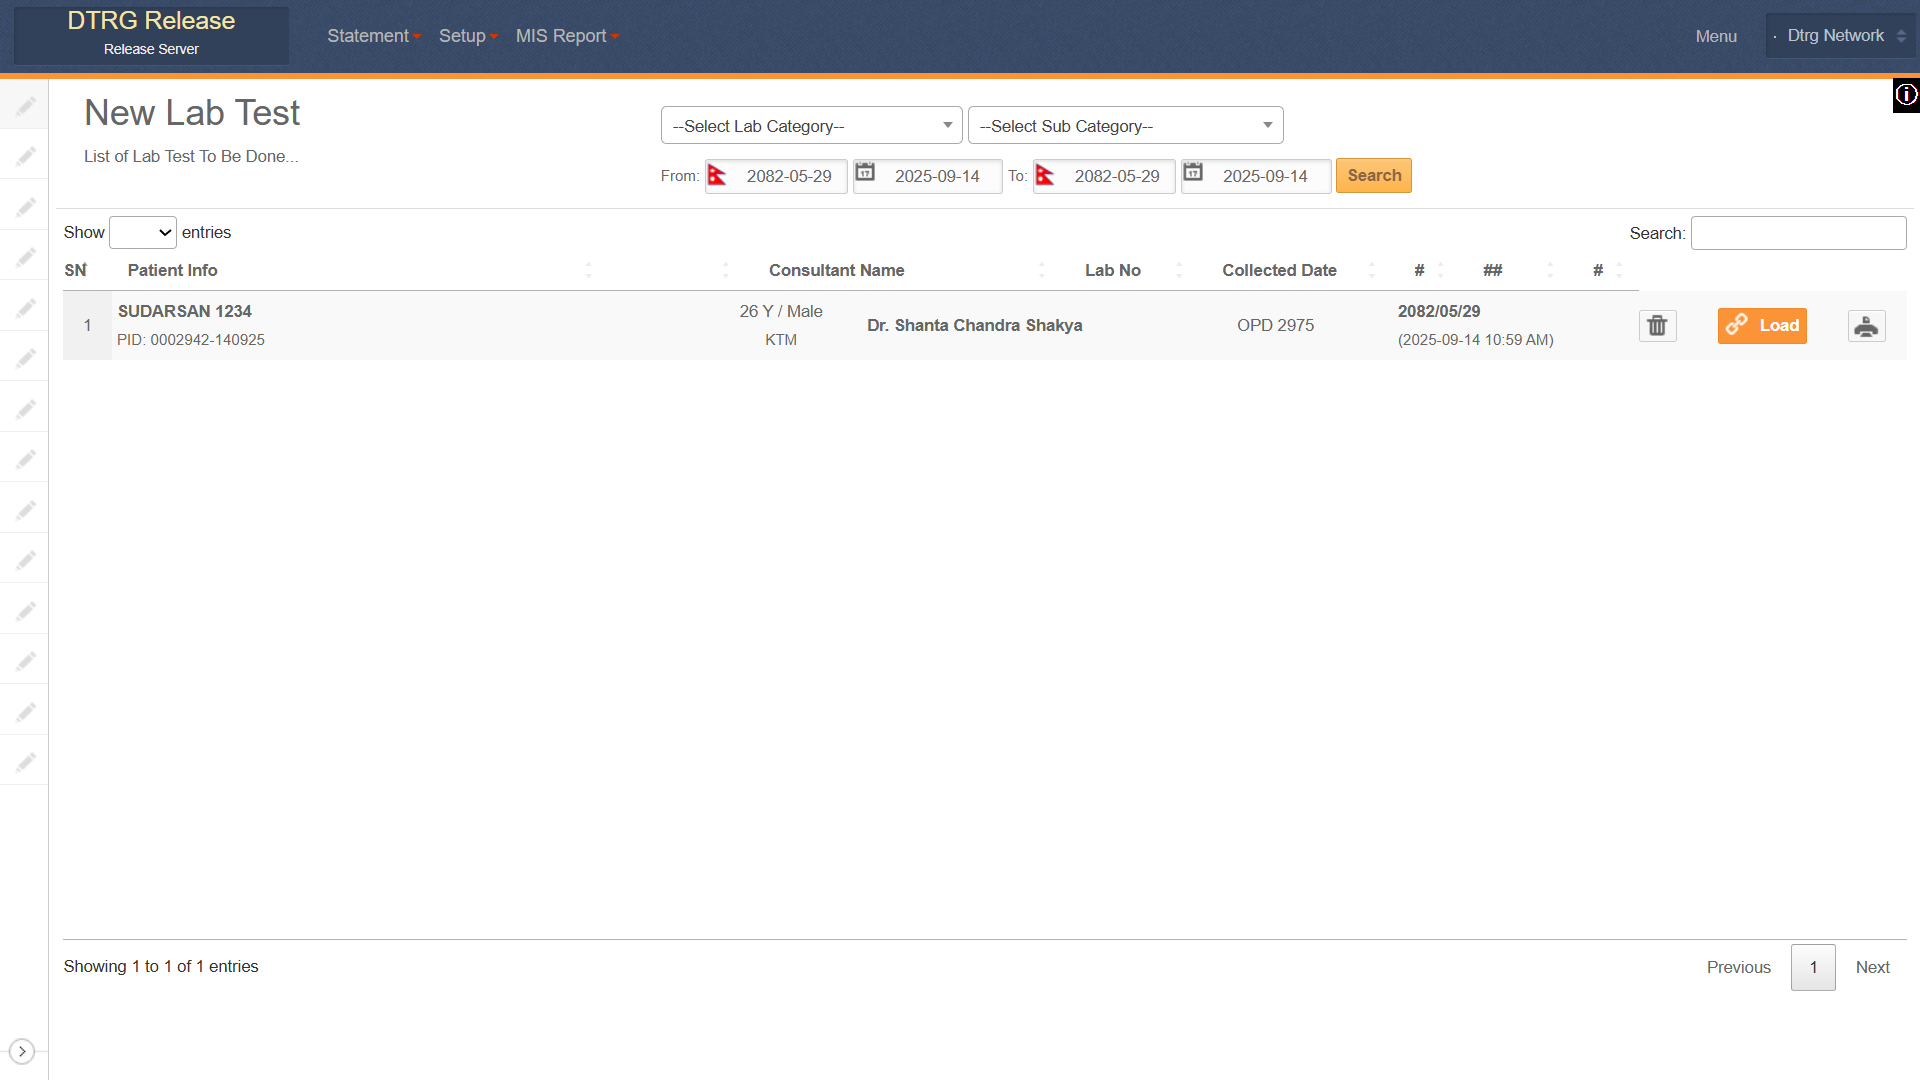This screenshot has height=1080, width=1920.
Task: Open the To English date calendar icon
Action: 1193,173
